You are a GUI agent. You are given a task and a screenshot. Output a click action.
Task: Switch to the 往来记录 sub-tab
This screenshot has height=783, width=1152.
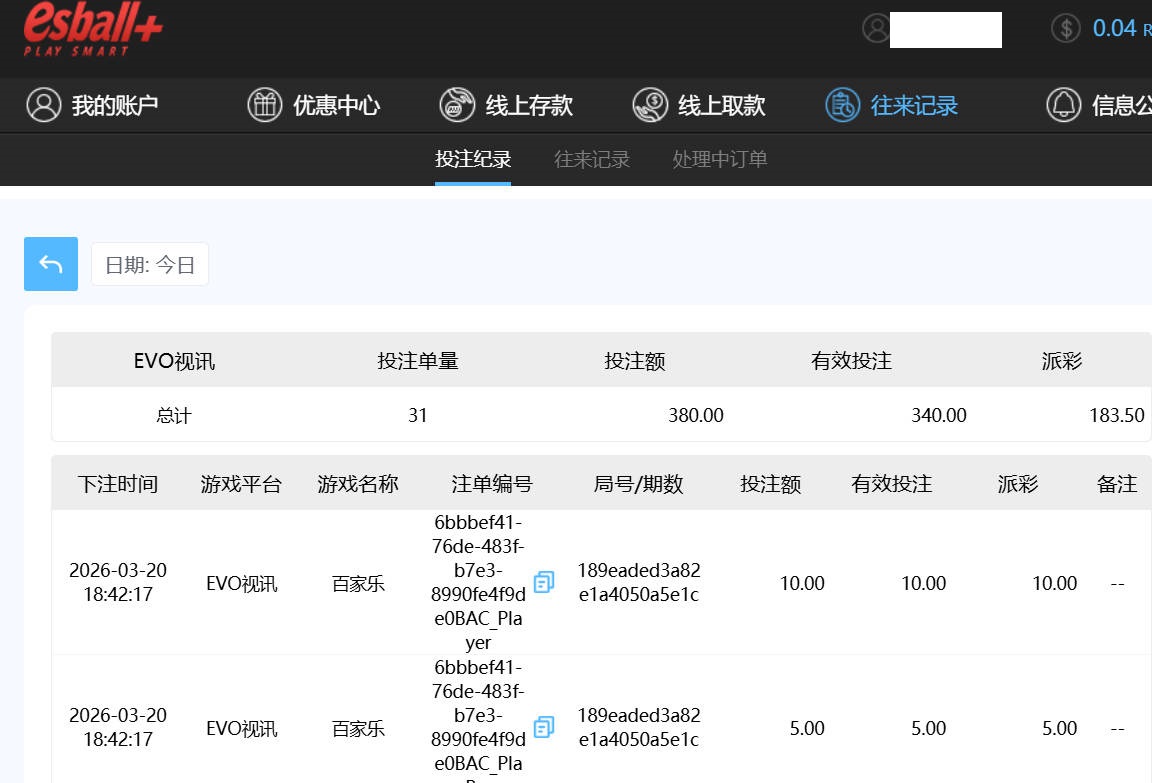click(592, 159)
